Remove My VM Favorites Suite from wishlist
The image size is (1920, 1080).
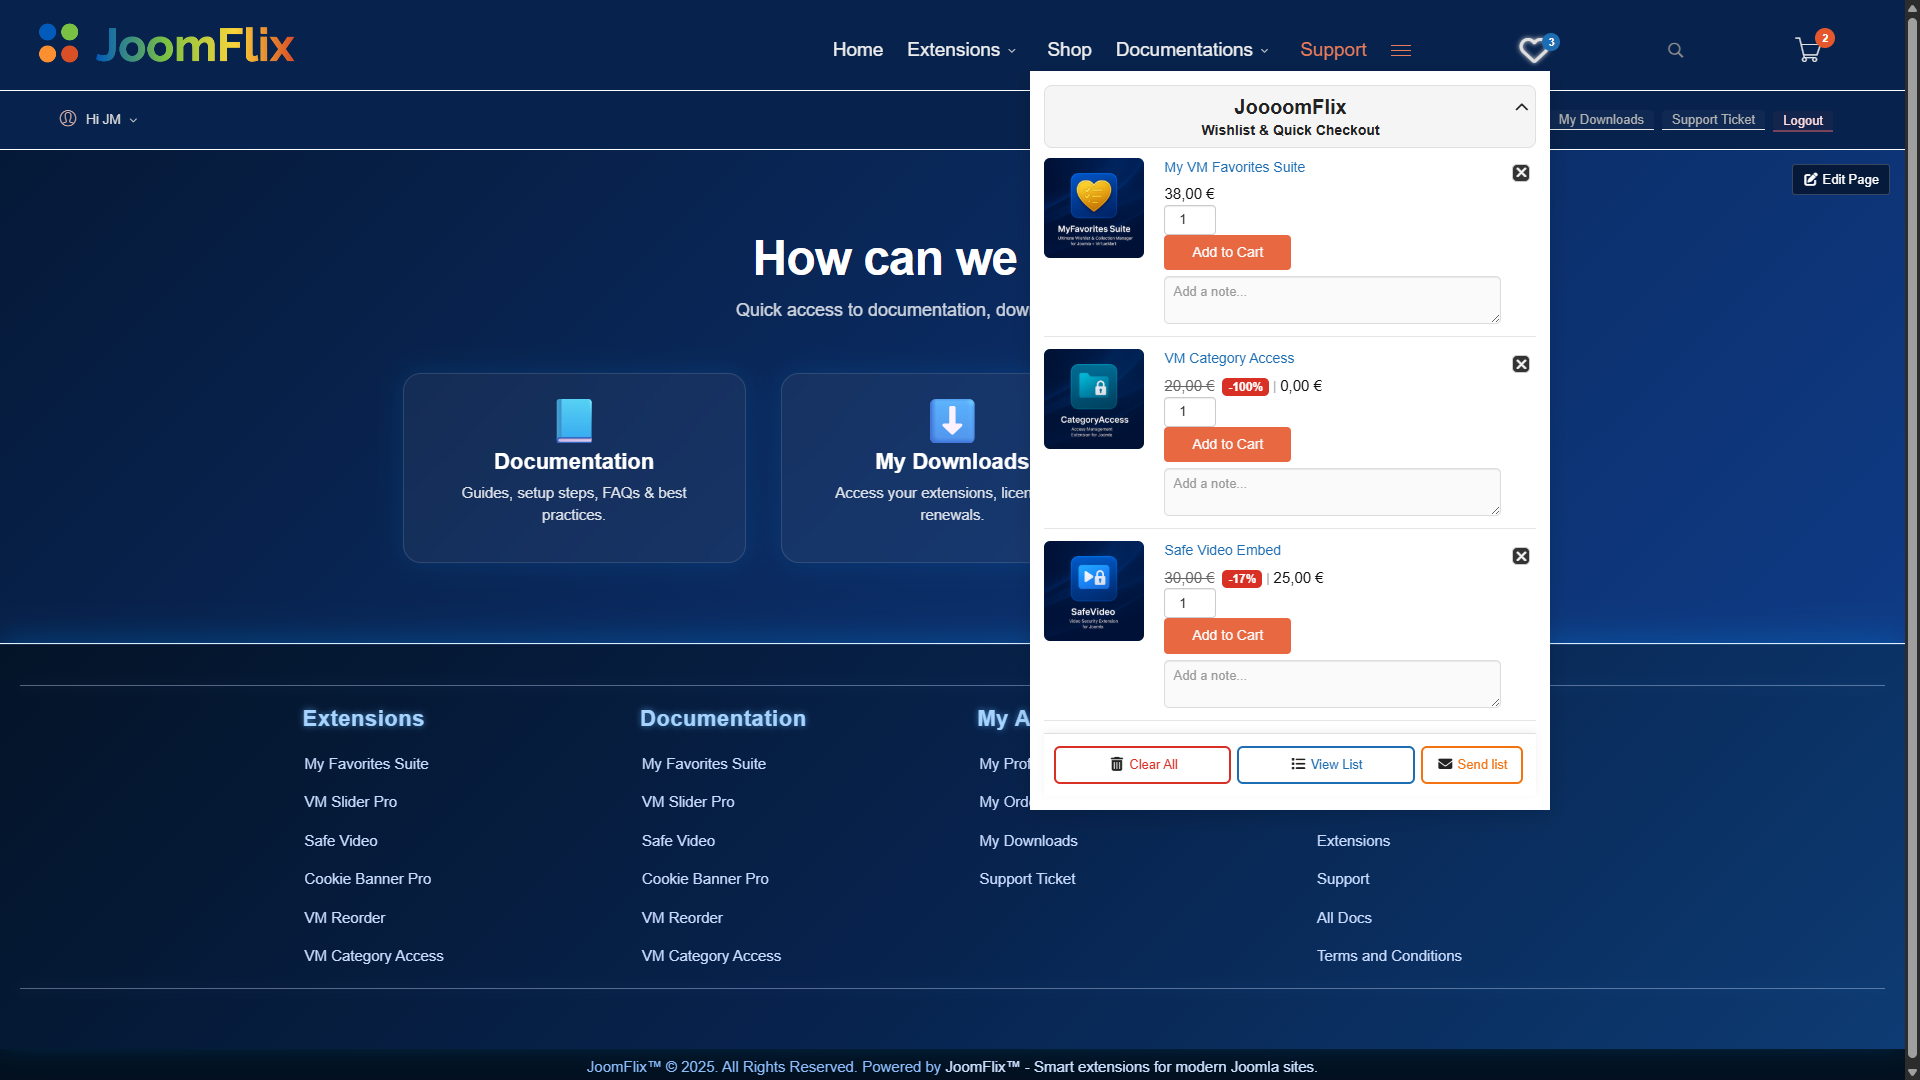(1521, 173)
